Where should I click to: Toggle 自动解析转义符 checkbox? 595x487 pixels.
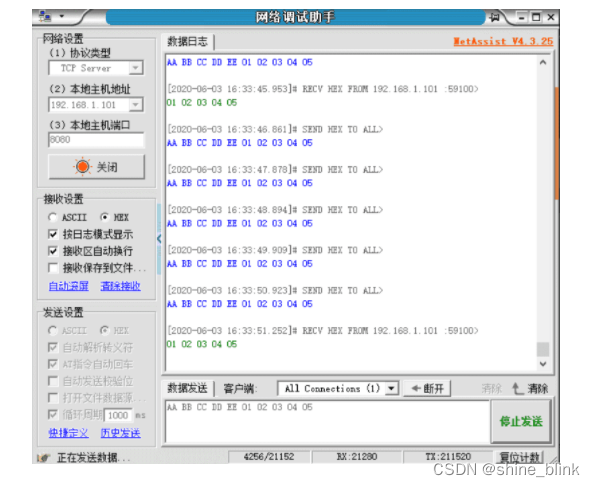point(53,347)
